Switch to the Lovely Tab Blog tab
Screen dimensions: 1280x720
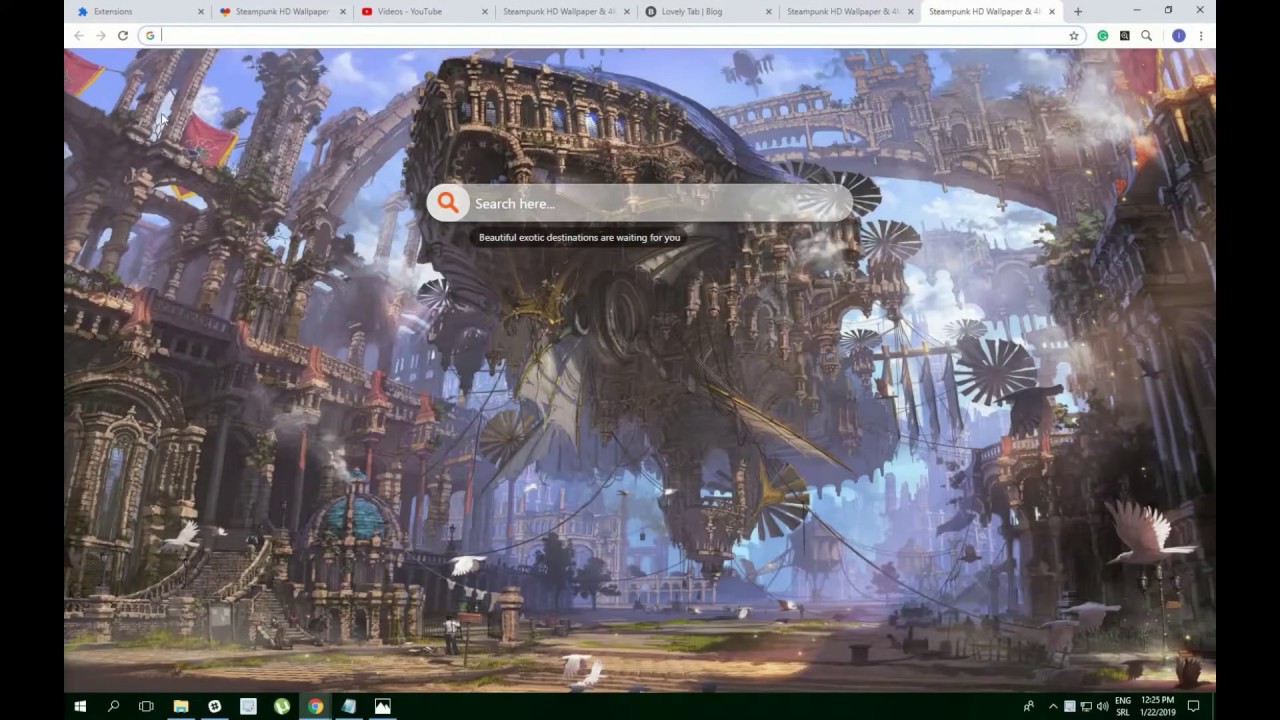700,11
